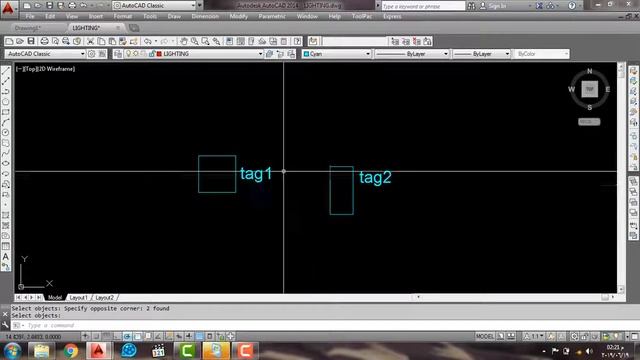
Task: Toggle the LIGHTING layer freeze sun icon
Action: click(x=136, y=54)
